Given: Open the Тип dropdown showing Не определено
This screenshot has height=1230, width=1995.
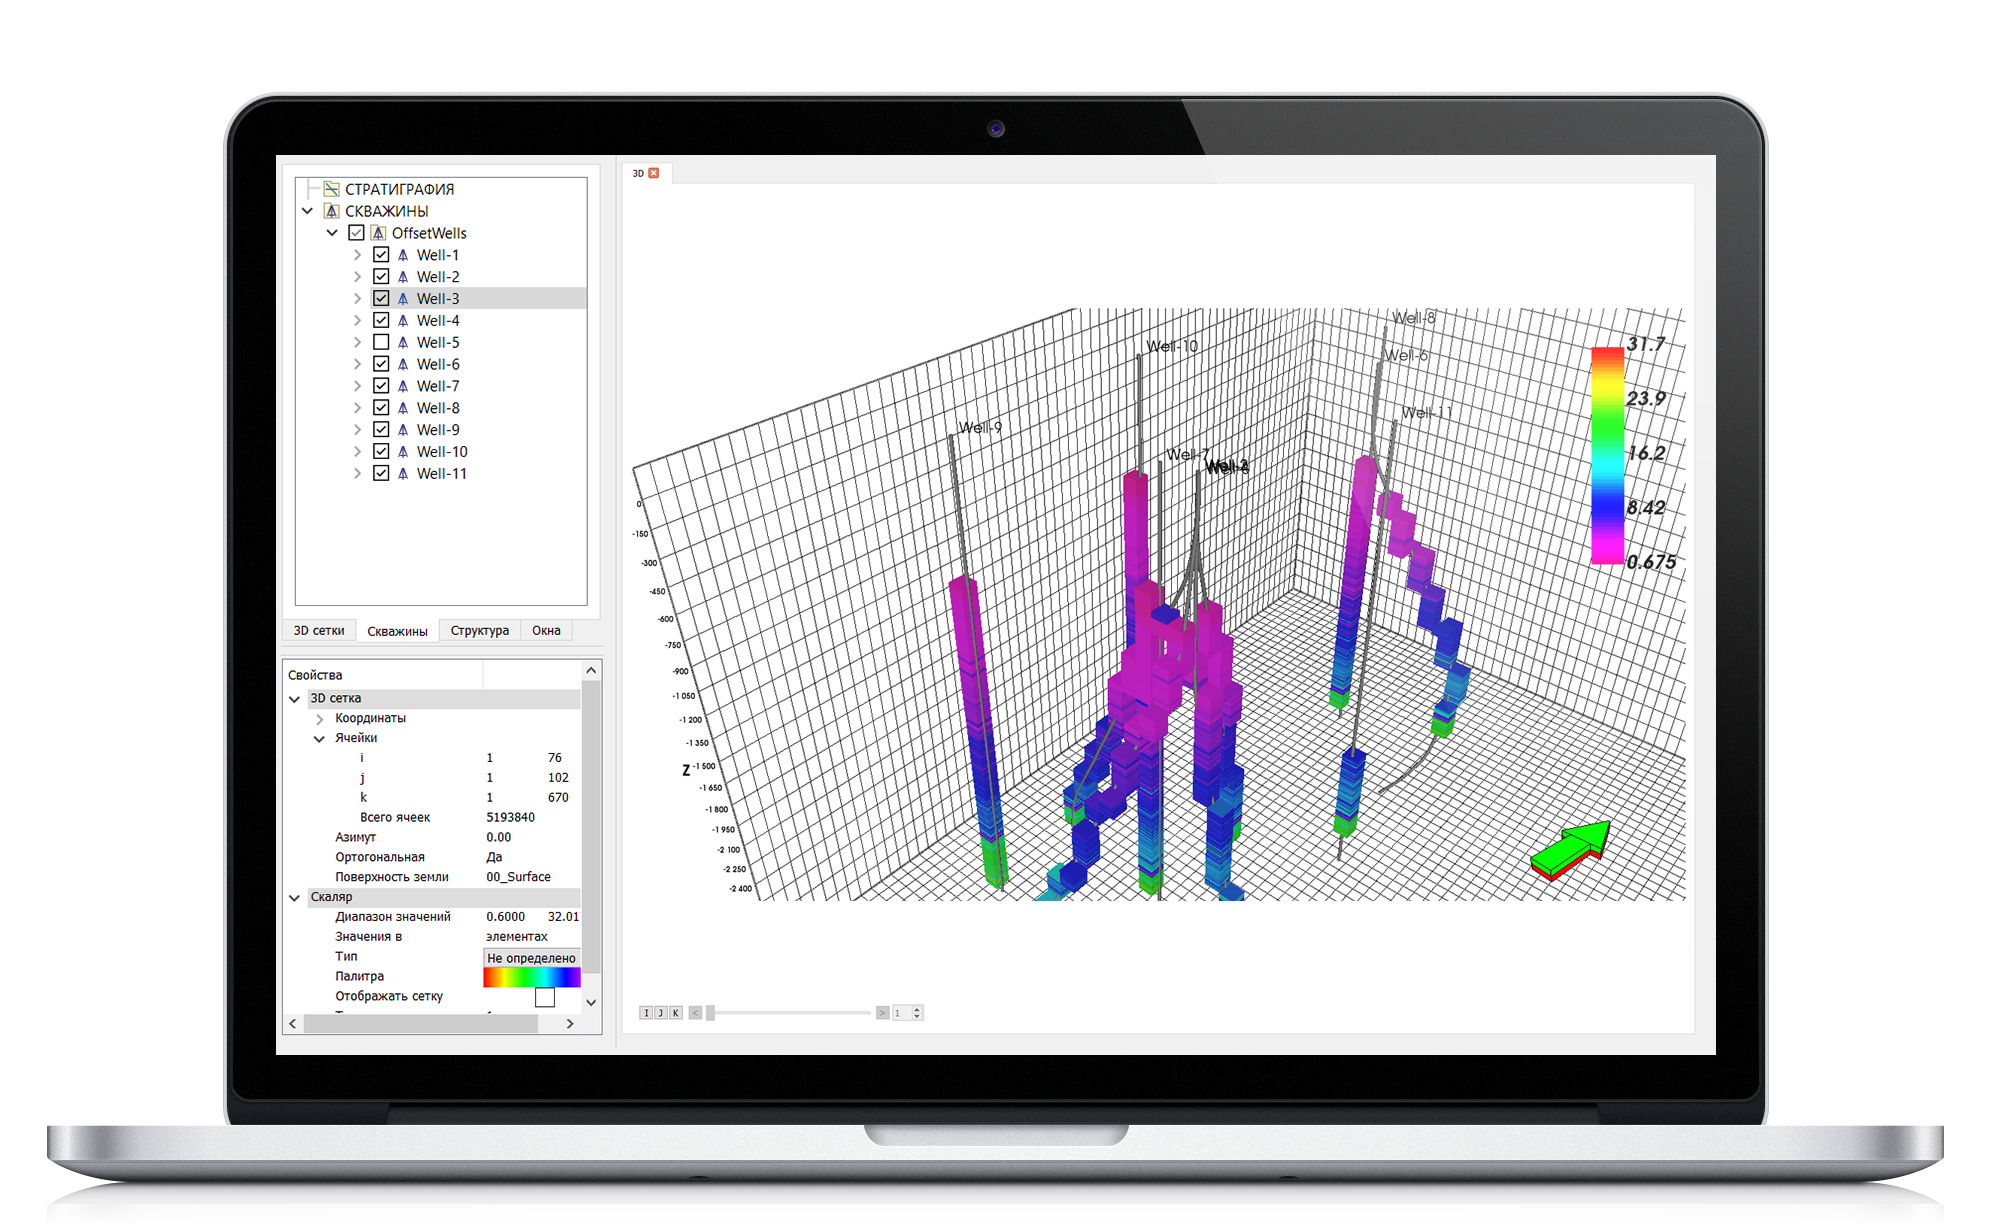Looking at the screenshot, I should coord(531,958).
